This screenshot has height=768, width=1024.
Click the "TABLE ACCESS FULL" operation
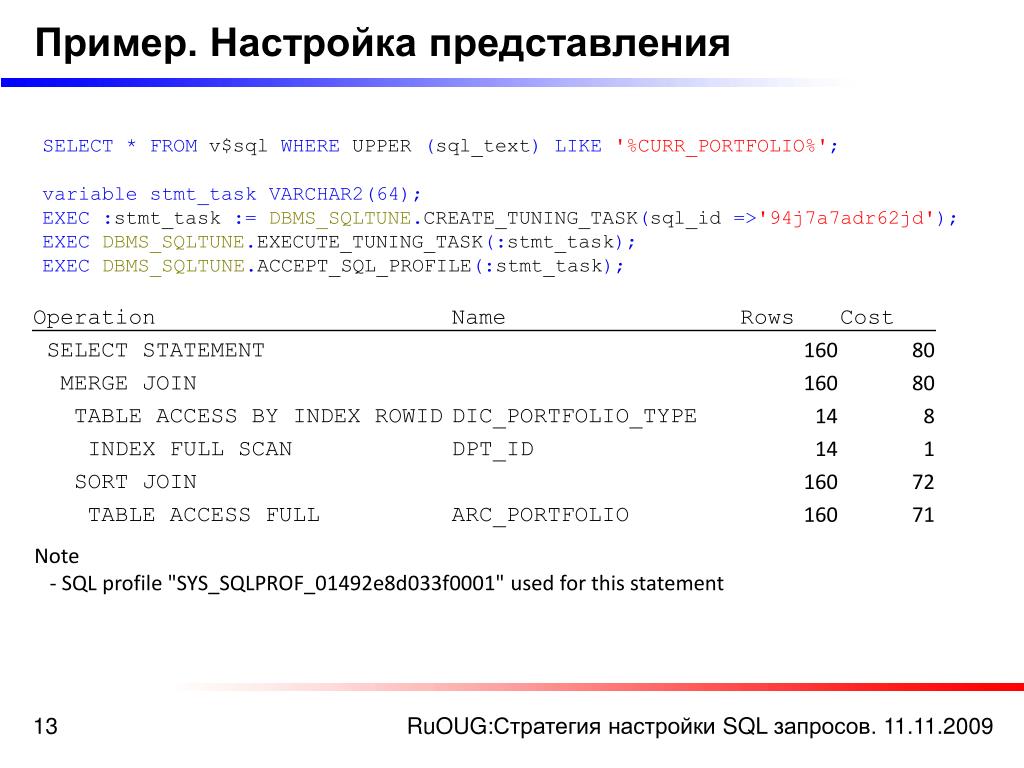click(x=204, y=515)
